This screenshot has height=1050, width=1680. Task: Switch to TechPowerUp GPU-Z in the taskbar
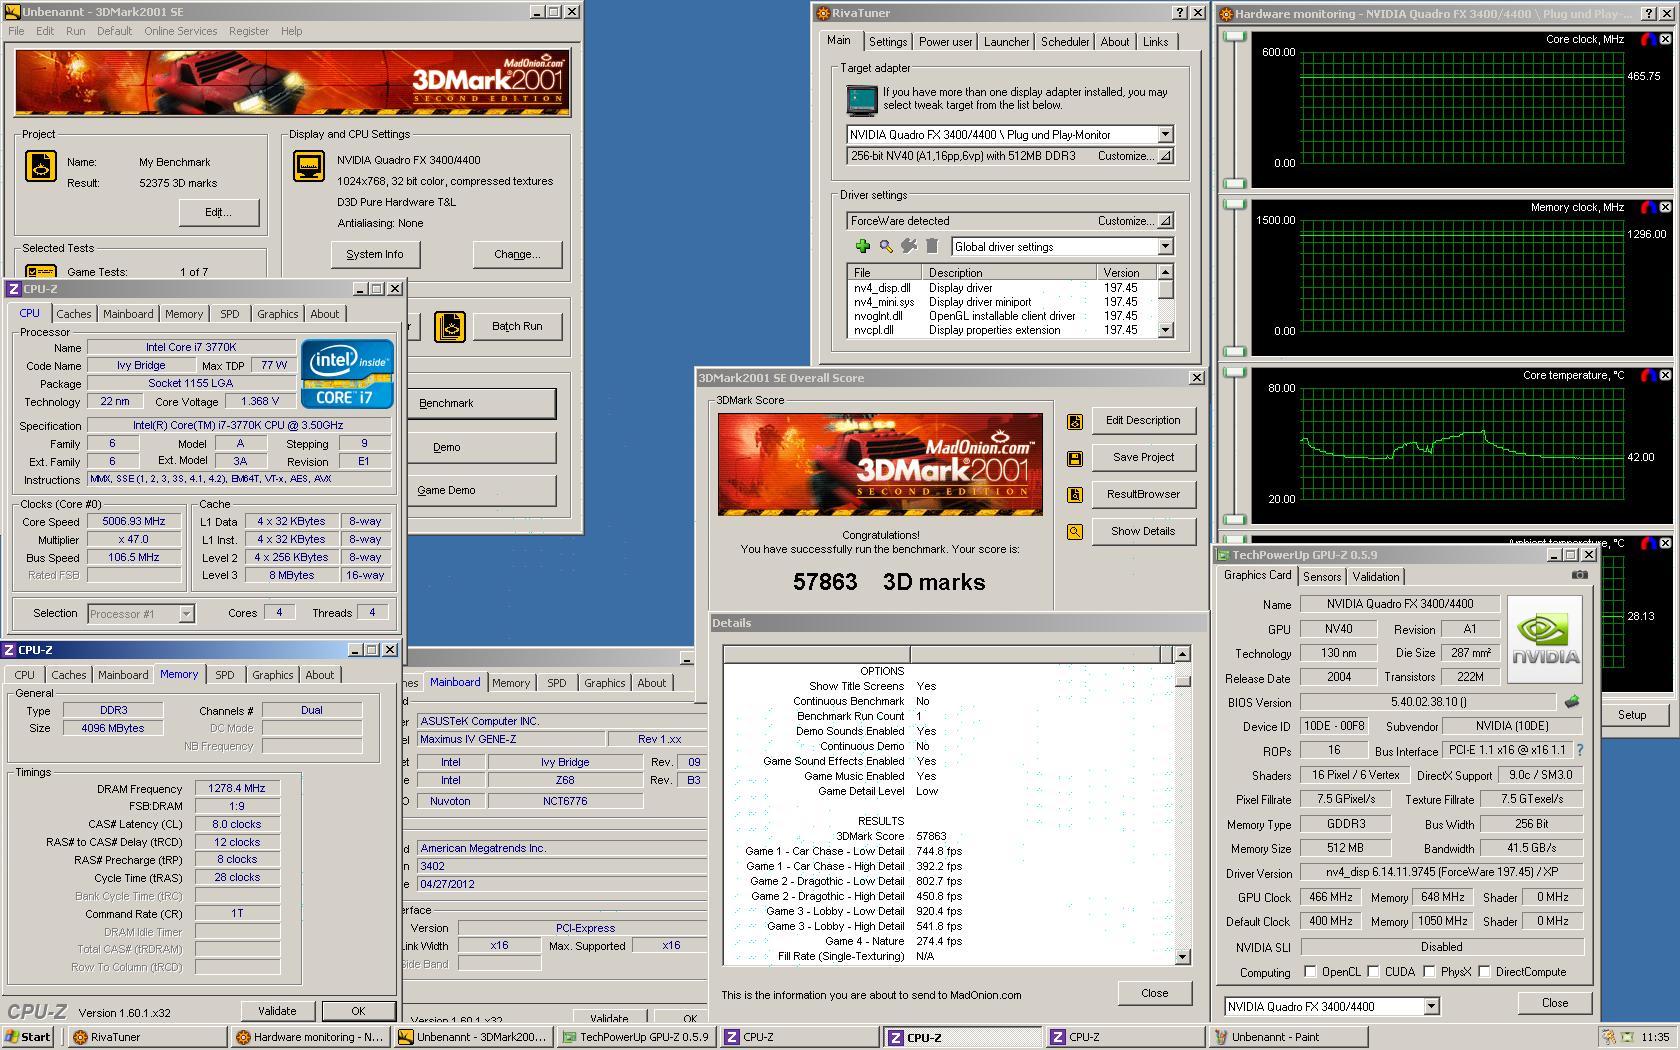click(635, 1037)
